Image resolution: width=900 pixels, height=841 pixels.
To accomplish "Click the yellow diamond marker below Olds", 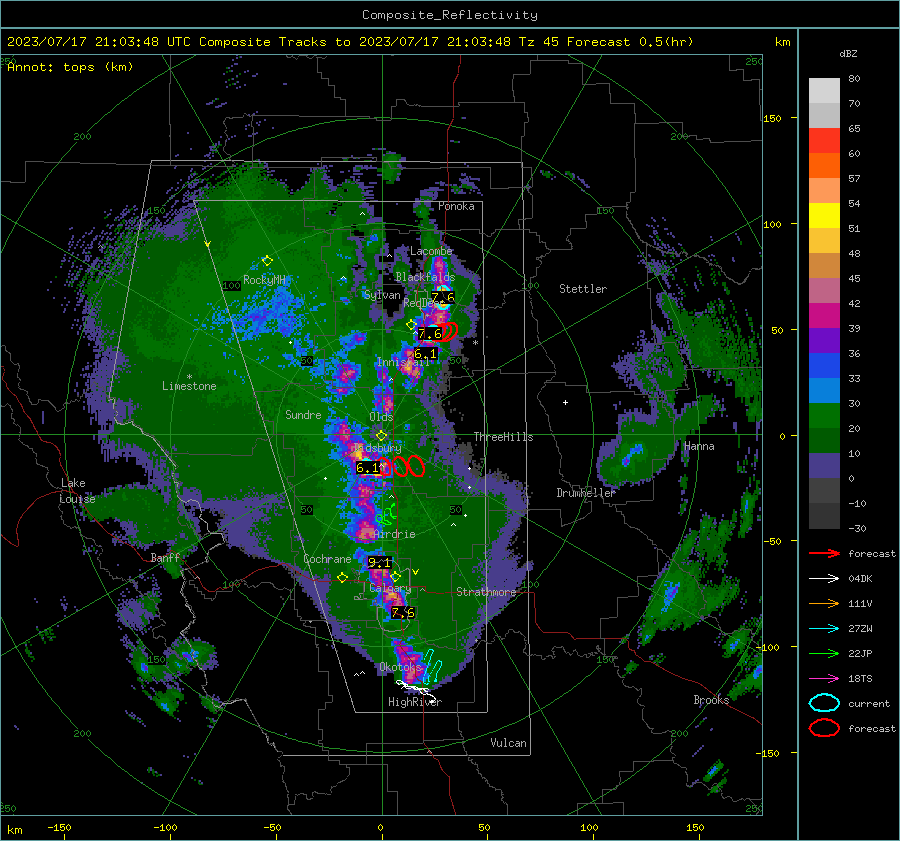I will (x=381, y=436).
